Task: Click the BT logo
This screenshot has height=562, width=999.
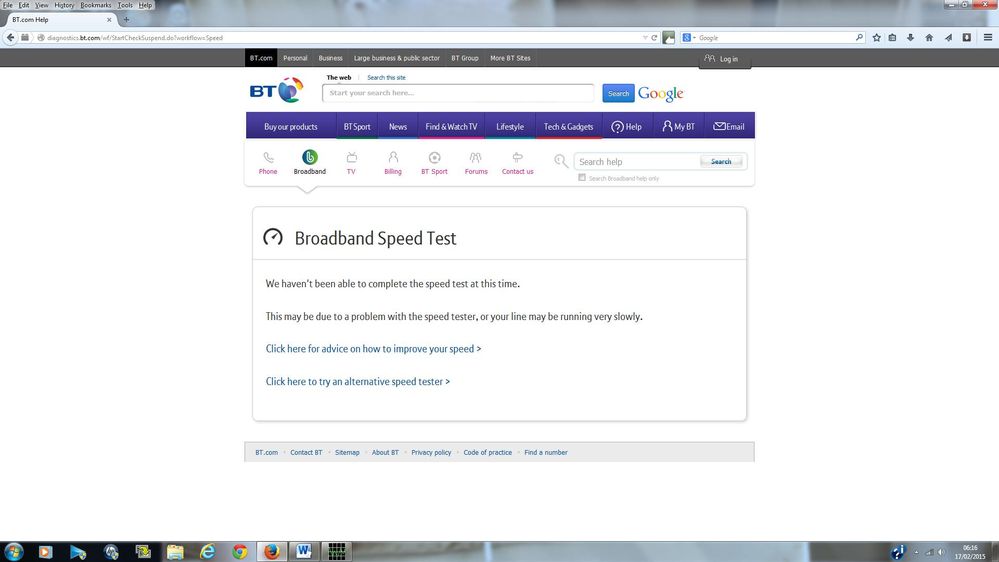Action: point(277,90)
